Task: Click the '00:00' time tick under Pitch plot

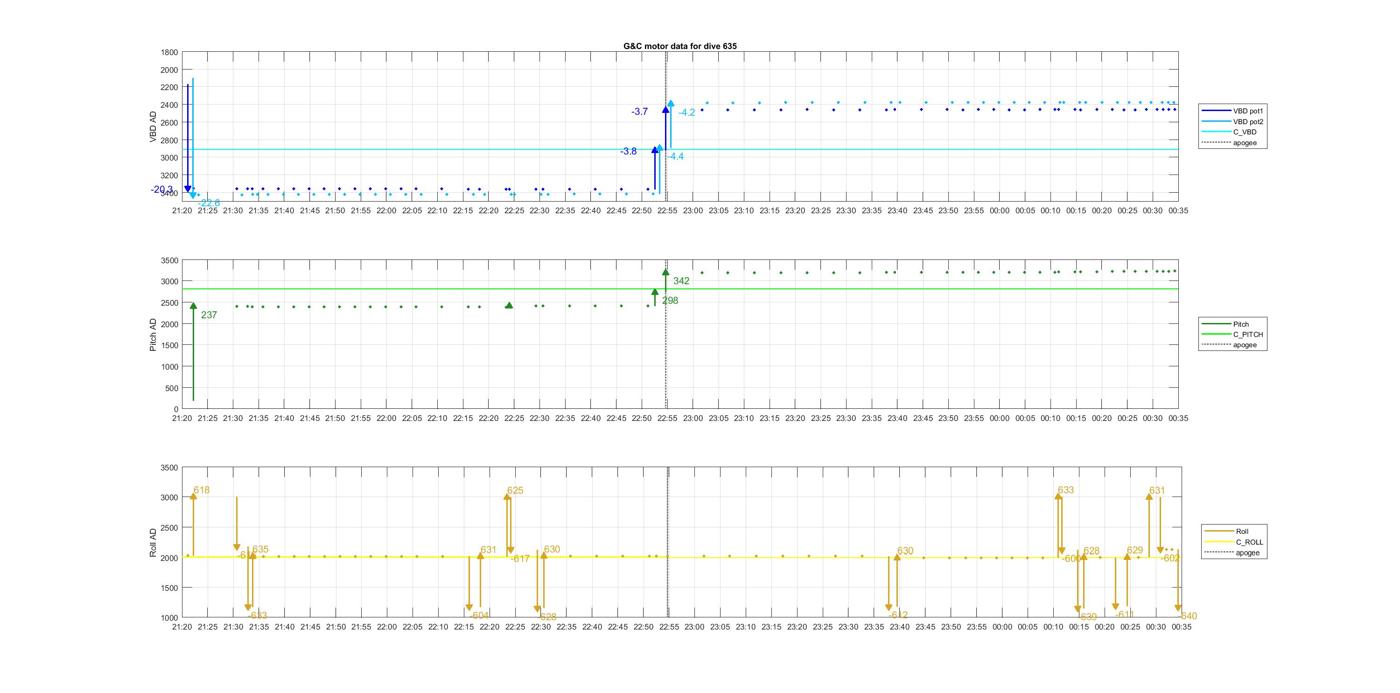Action: pos(1000,418)
